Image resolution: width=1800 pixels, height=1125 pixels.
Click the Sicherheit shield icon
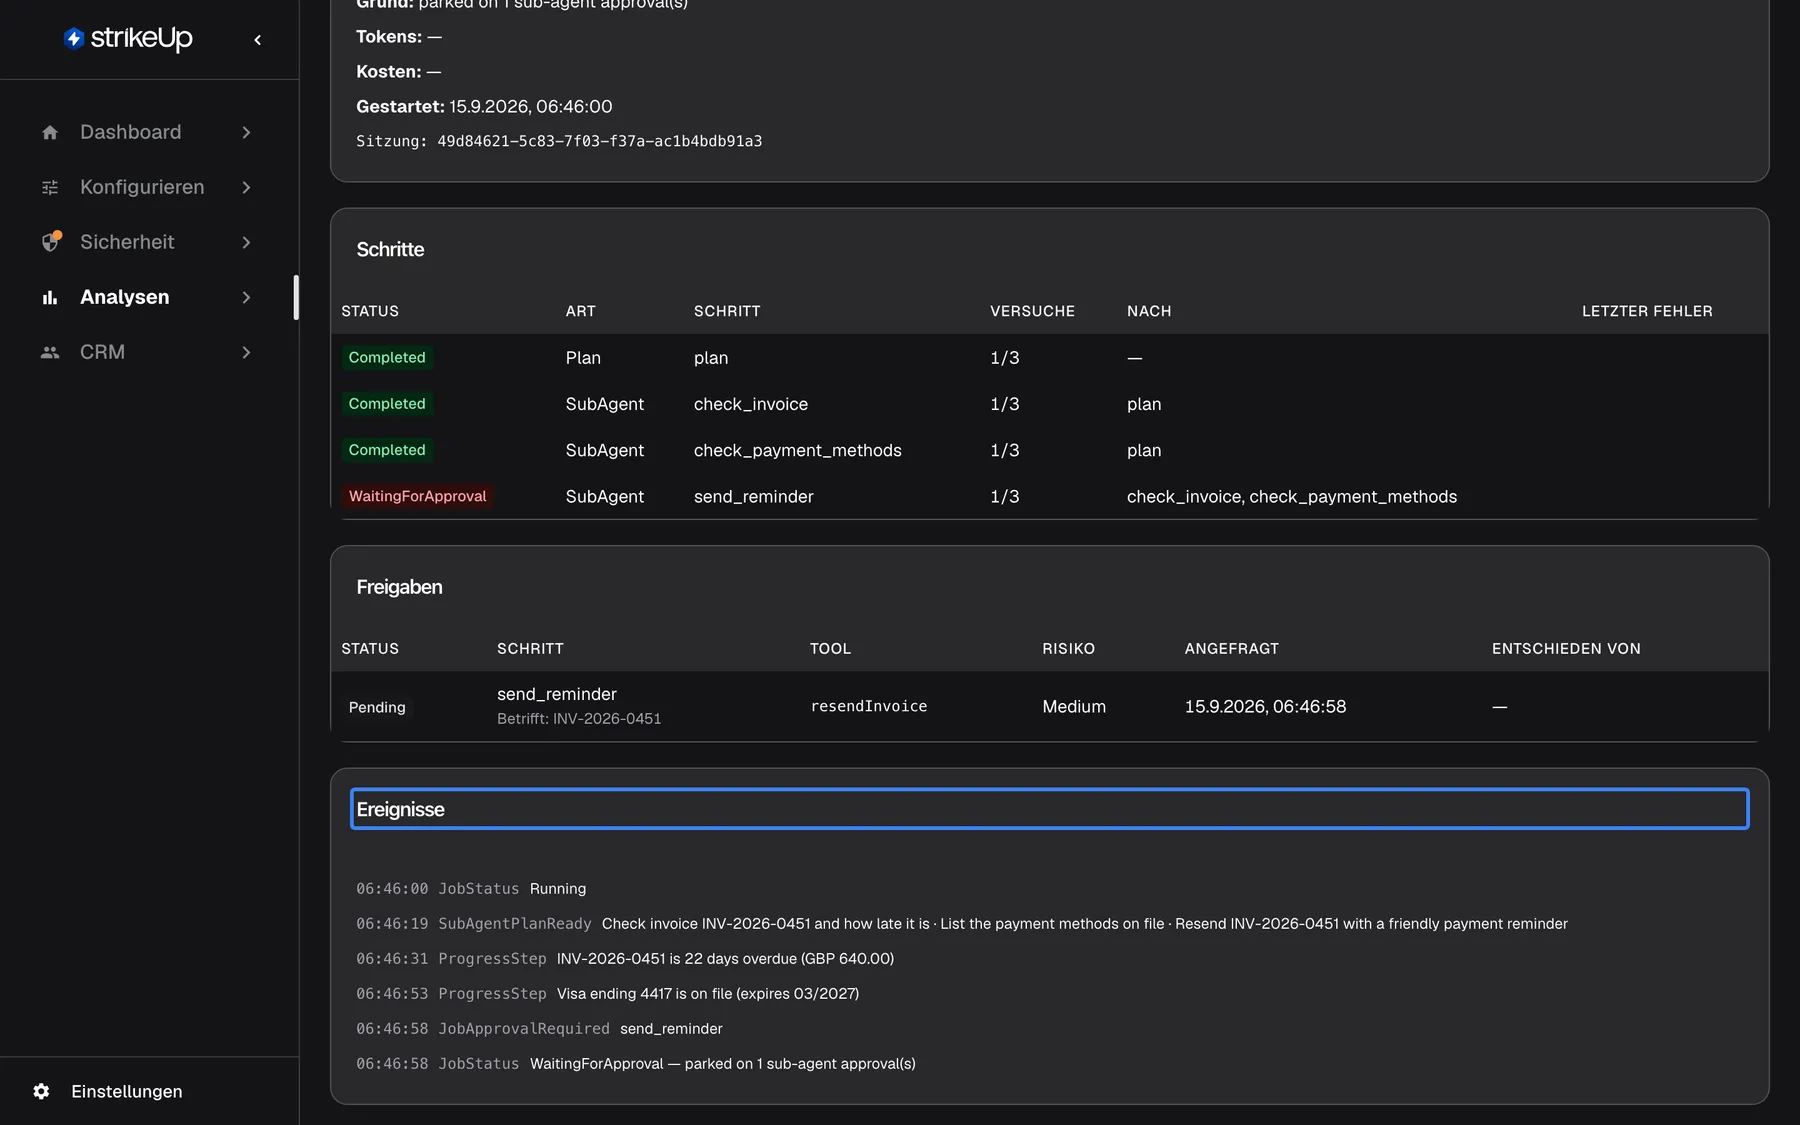[51, 242]
